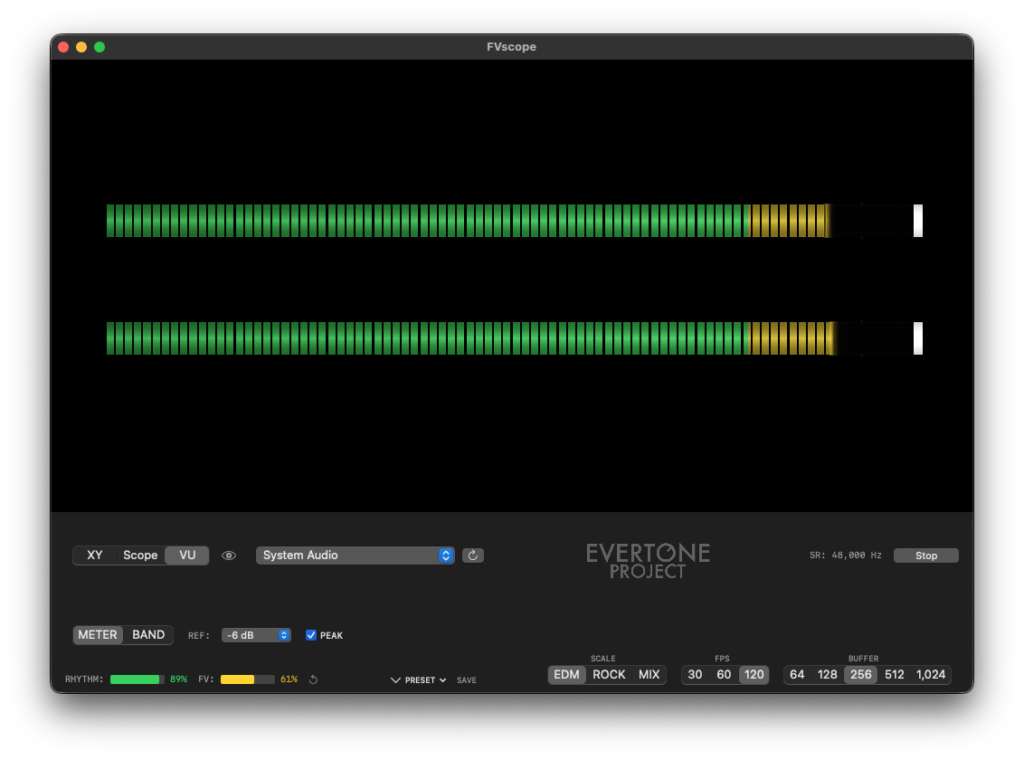
Task: Open the REF -6 dB dropdown
Action: pos(256,635)
